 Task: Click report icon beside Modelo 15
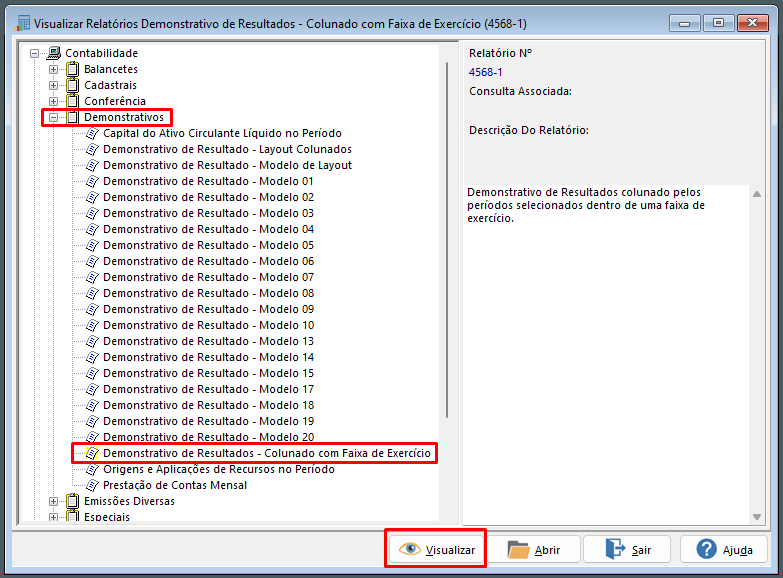[92, 373]
